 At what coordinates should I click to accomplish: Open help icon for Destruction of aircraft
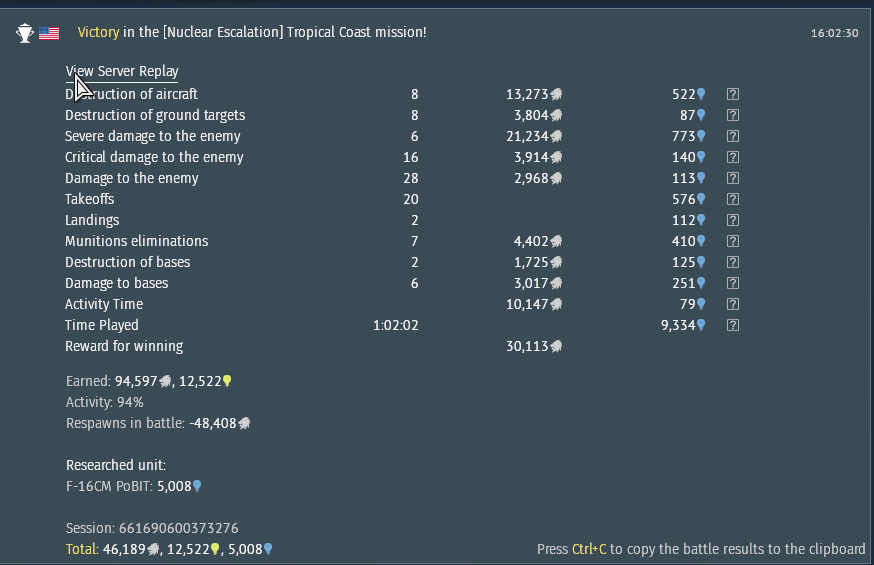(x=733, y=94)
